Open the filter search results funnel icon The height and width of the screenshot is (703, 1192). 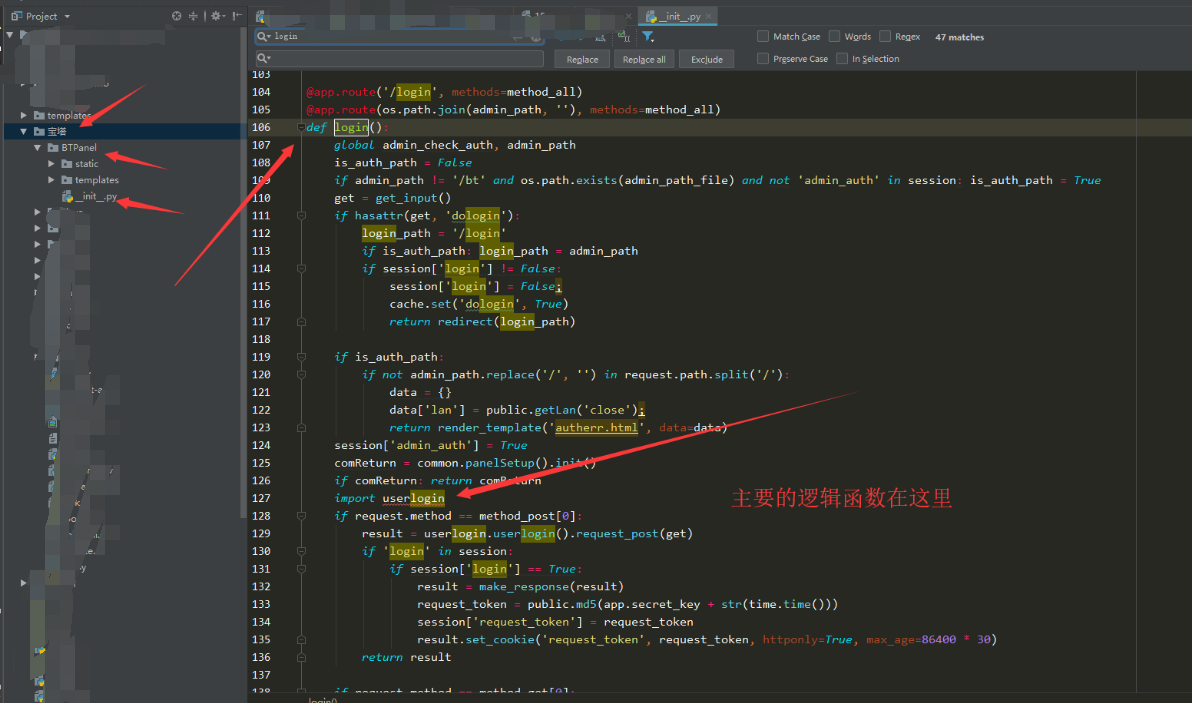[648, 37]
